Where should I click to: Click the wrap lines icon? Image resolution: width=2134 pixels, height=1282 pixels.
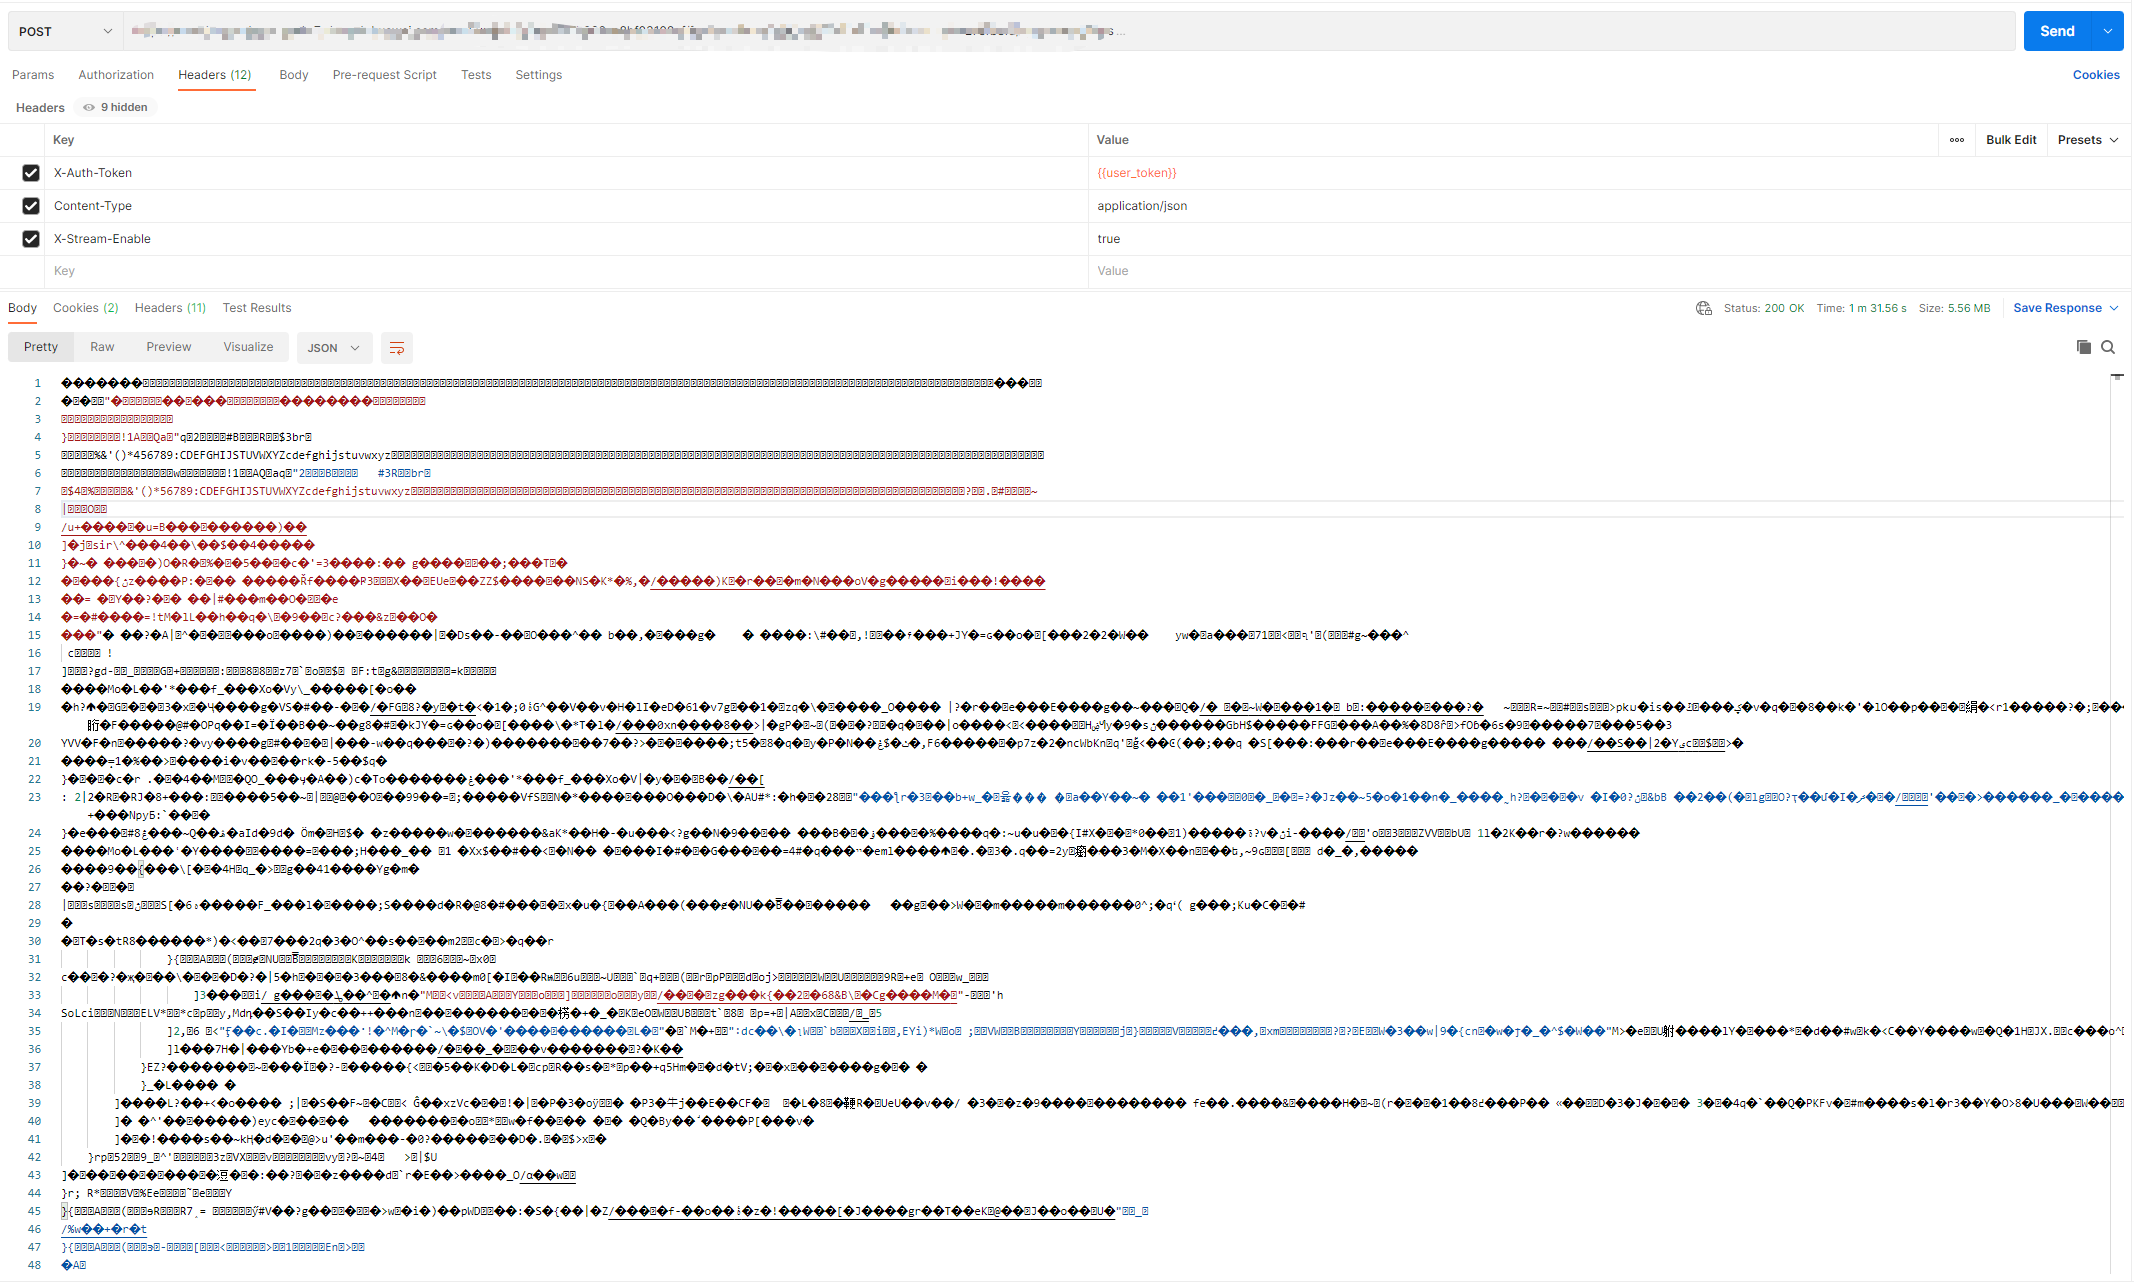point(397,348)
